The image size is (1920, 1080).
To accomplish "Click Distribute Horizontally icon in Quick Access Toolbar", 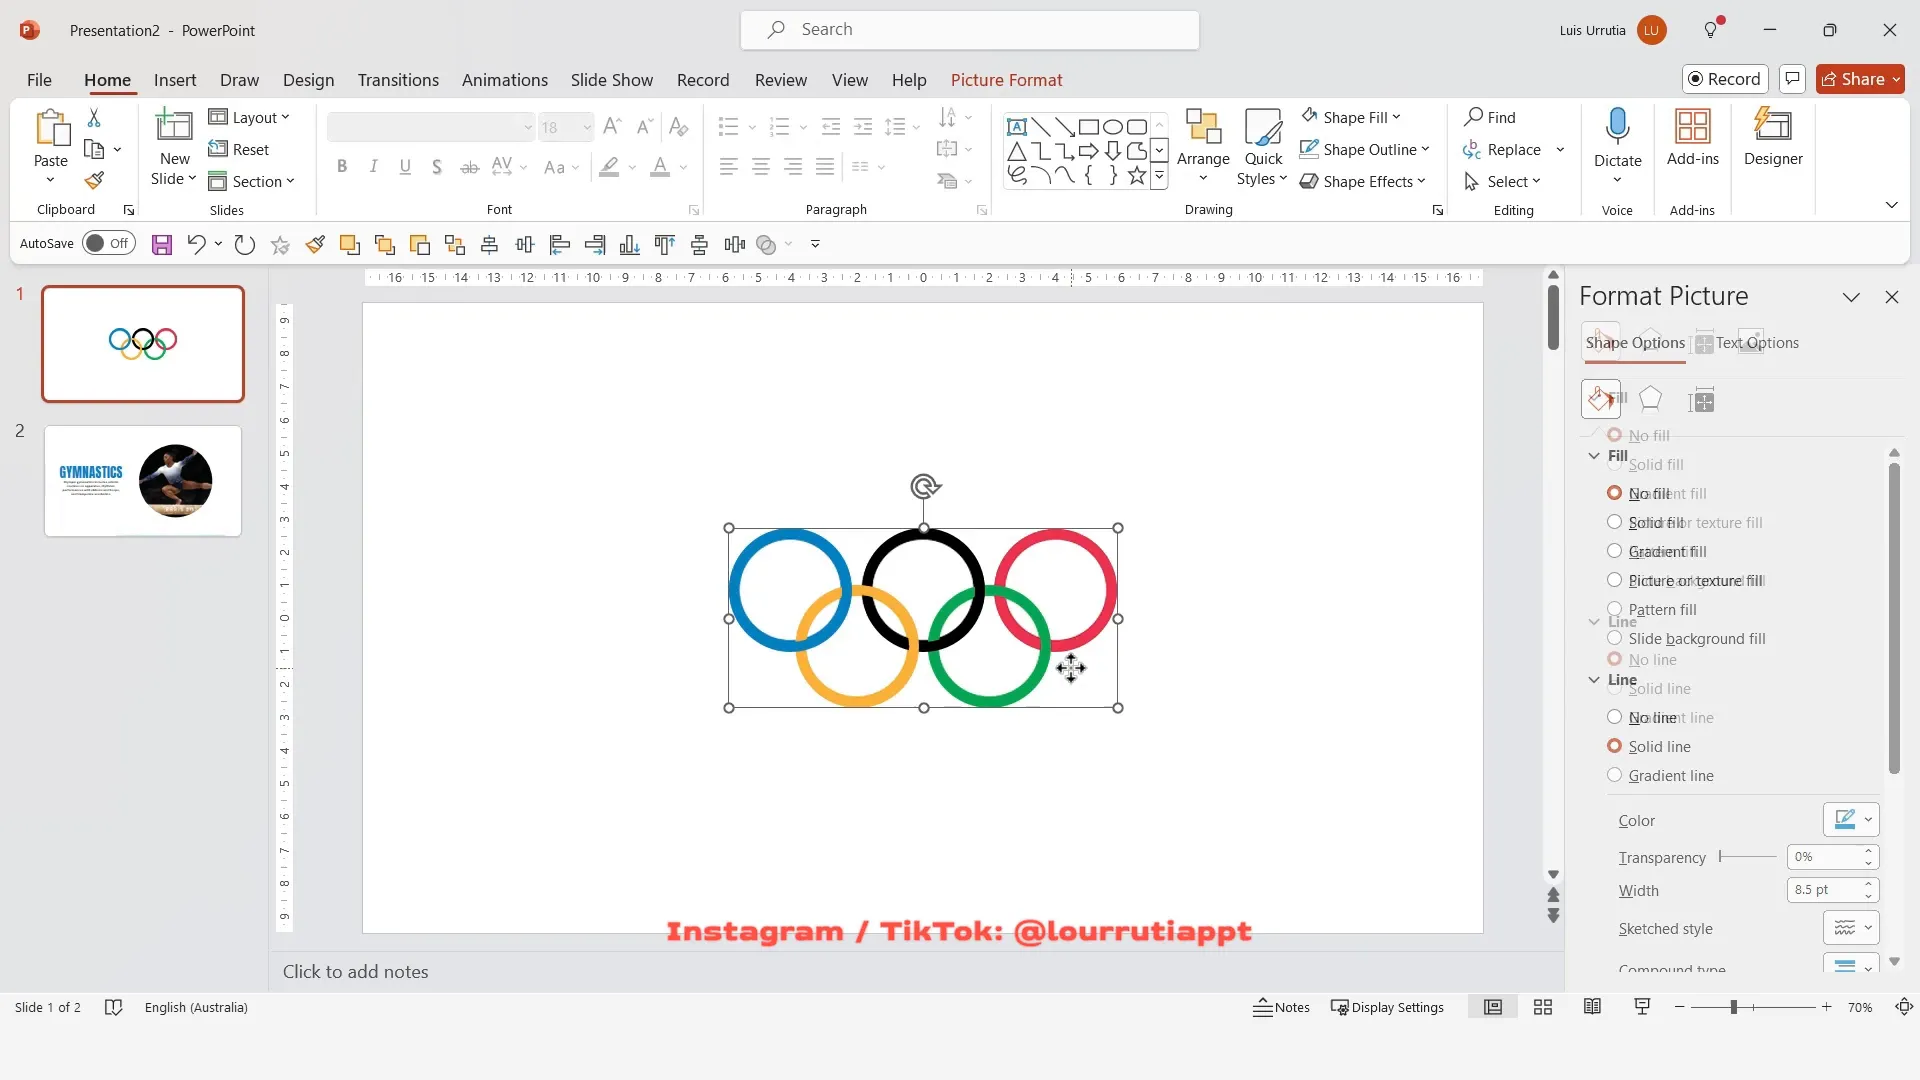I will pyautogui.click(x=735, y=245).
